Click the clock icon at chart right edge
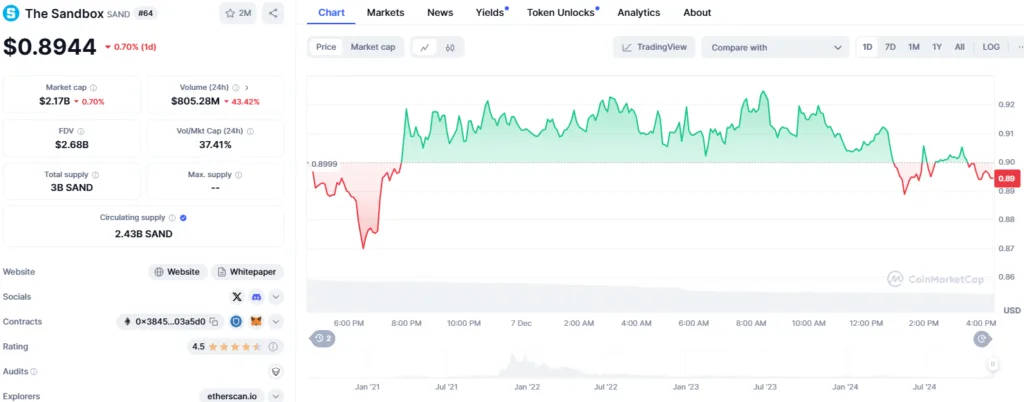The height and width of the screenshot is (402, 1024). point(982,338)
